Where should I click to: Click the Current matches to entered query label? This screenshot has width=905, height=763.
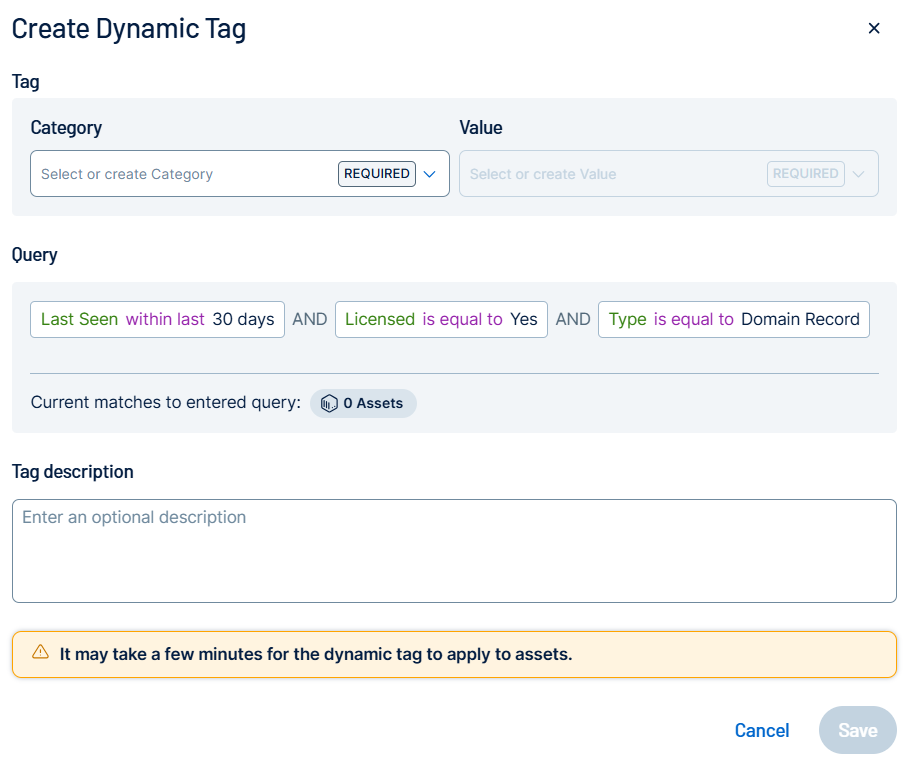pyautogui.click(x=166, y=403)
